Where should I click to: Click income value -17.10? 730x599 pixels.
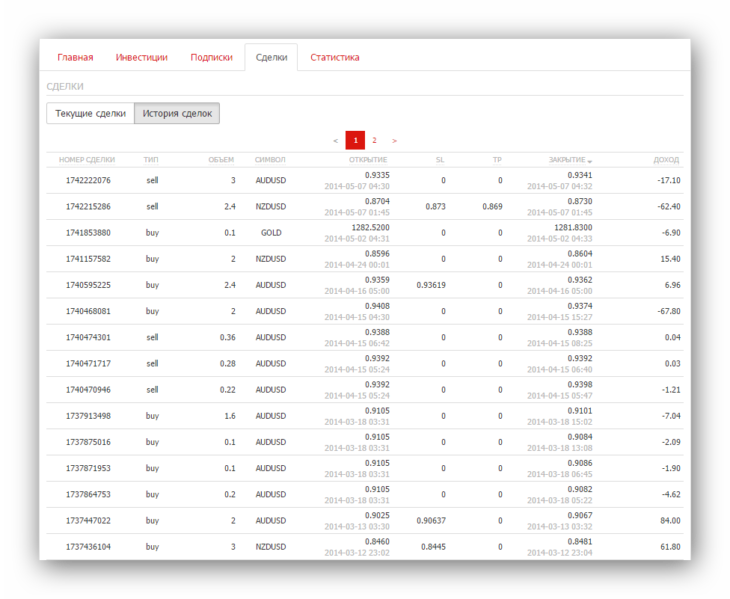tap(669, 180)
